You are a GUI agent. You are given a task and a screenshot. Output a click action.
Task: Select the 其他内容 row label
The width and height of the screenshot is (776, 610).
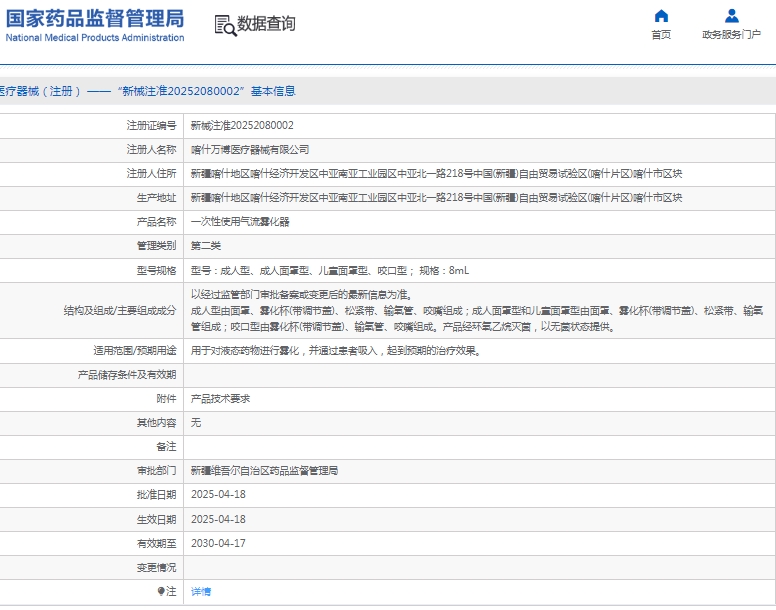tap(156, 422)
